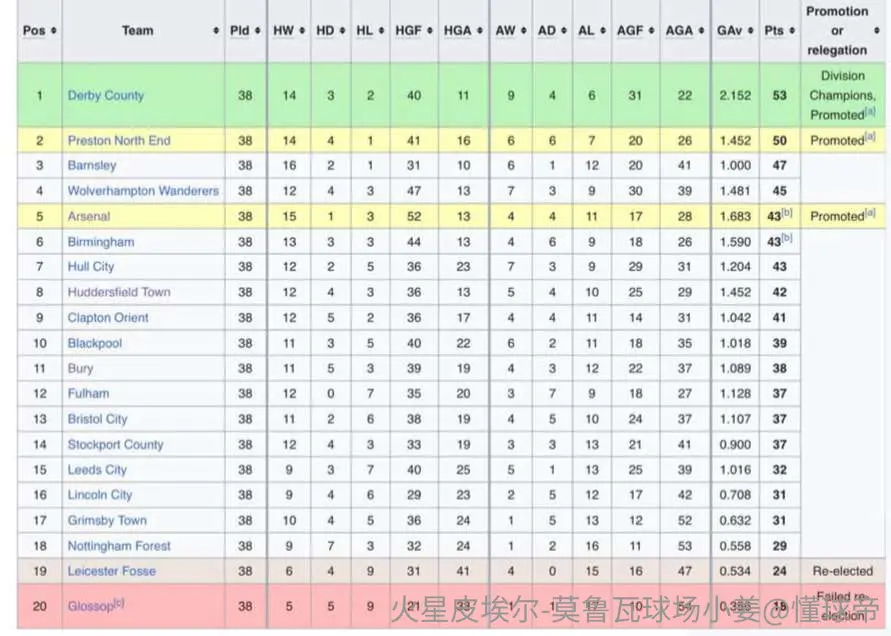Select Leicester Fosse's Re-elected status text
Screen dimensions: 891x636
click(842, 571)
